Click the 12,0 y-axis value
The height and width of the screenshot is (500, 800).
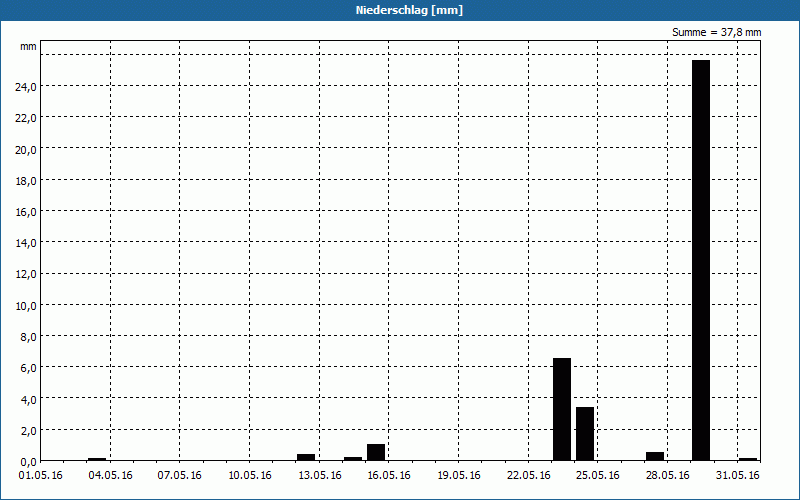click(26, 274)
